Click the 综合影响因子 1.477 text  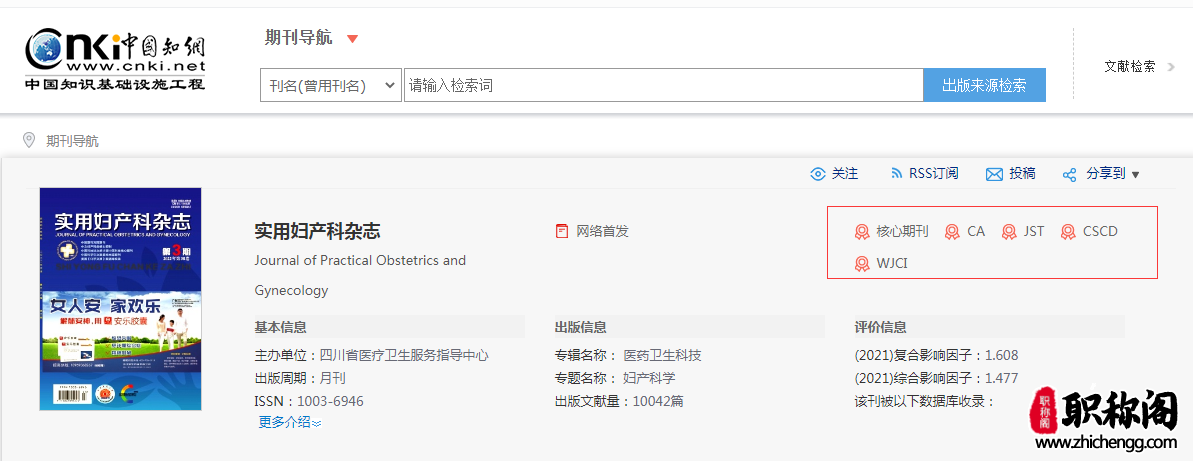tap(937, 378)
